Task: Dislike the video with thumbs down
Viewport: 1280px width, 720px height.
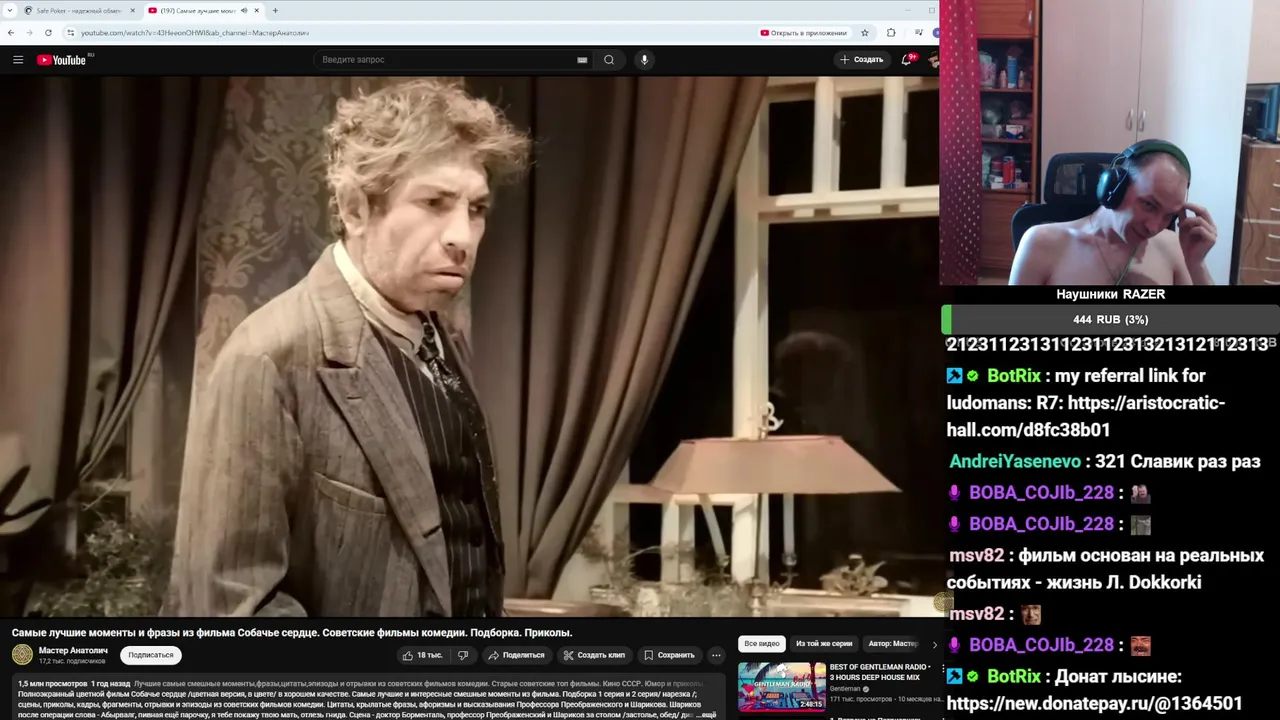Action: (x=463, y=655)
